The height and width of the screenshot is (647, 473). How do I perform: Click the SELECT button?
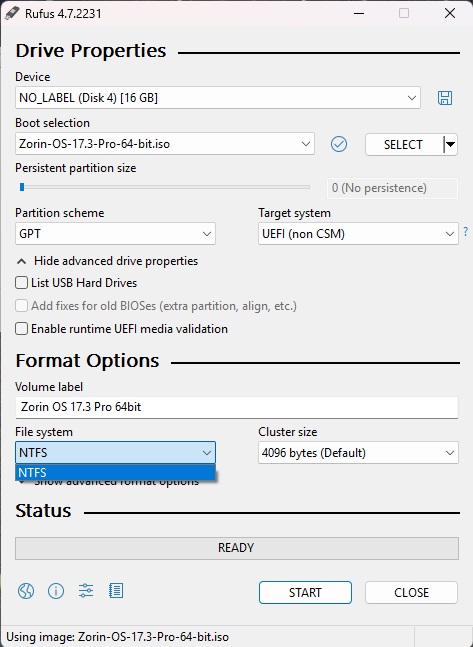403,144
